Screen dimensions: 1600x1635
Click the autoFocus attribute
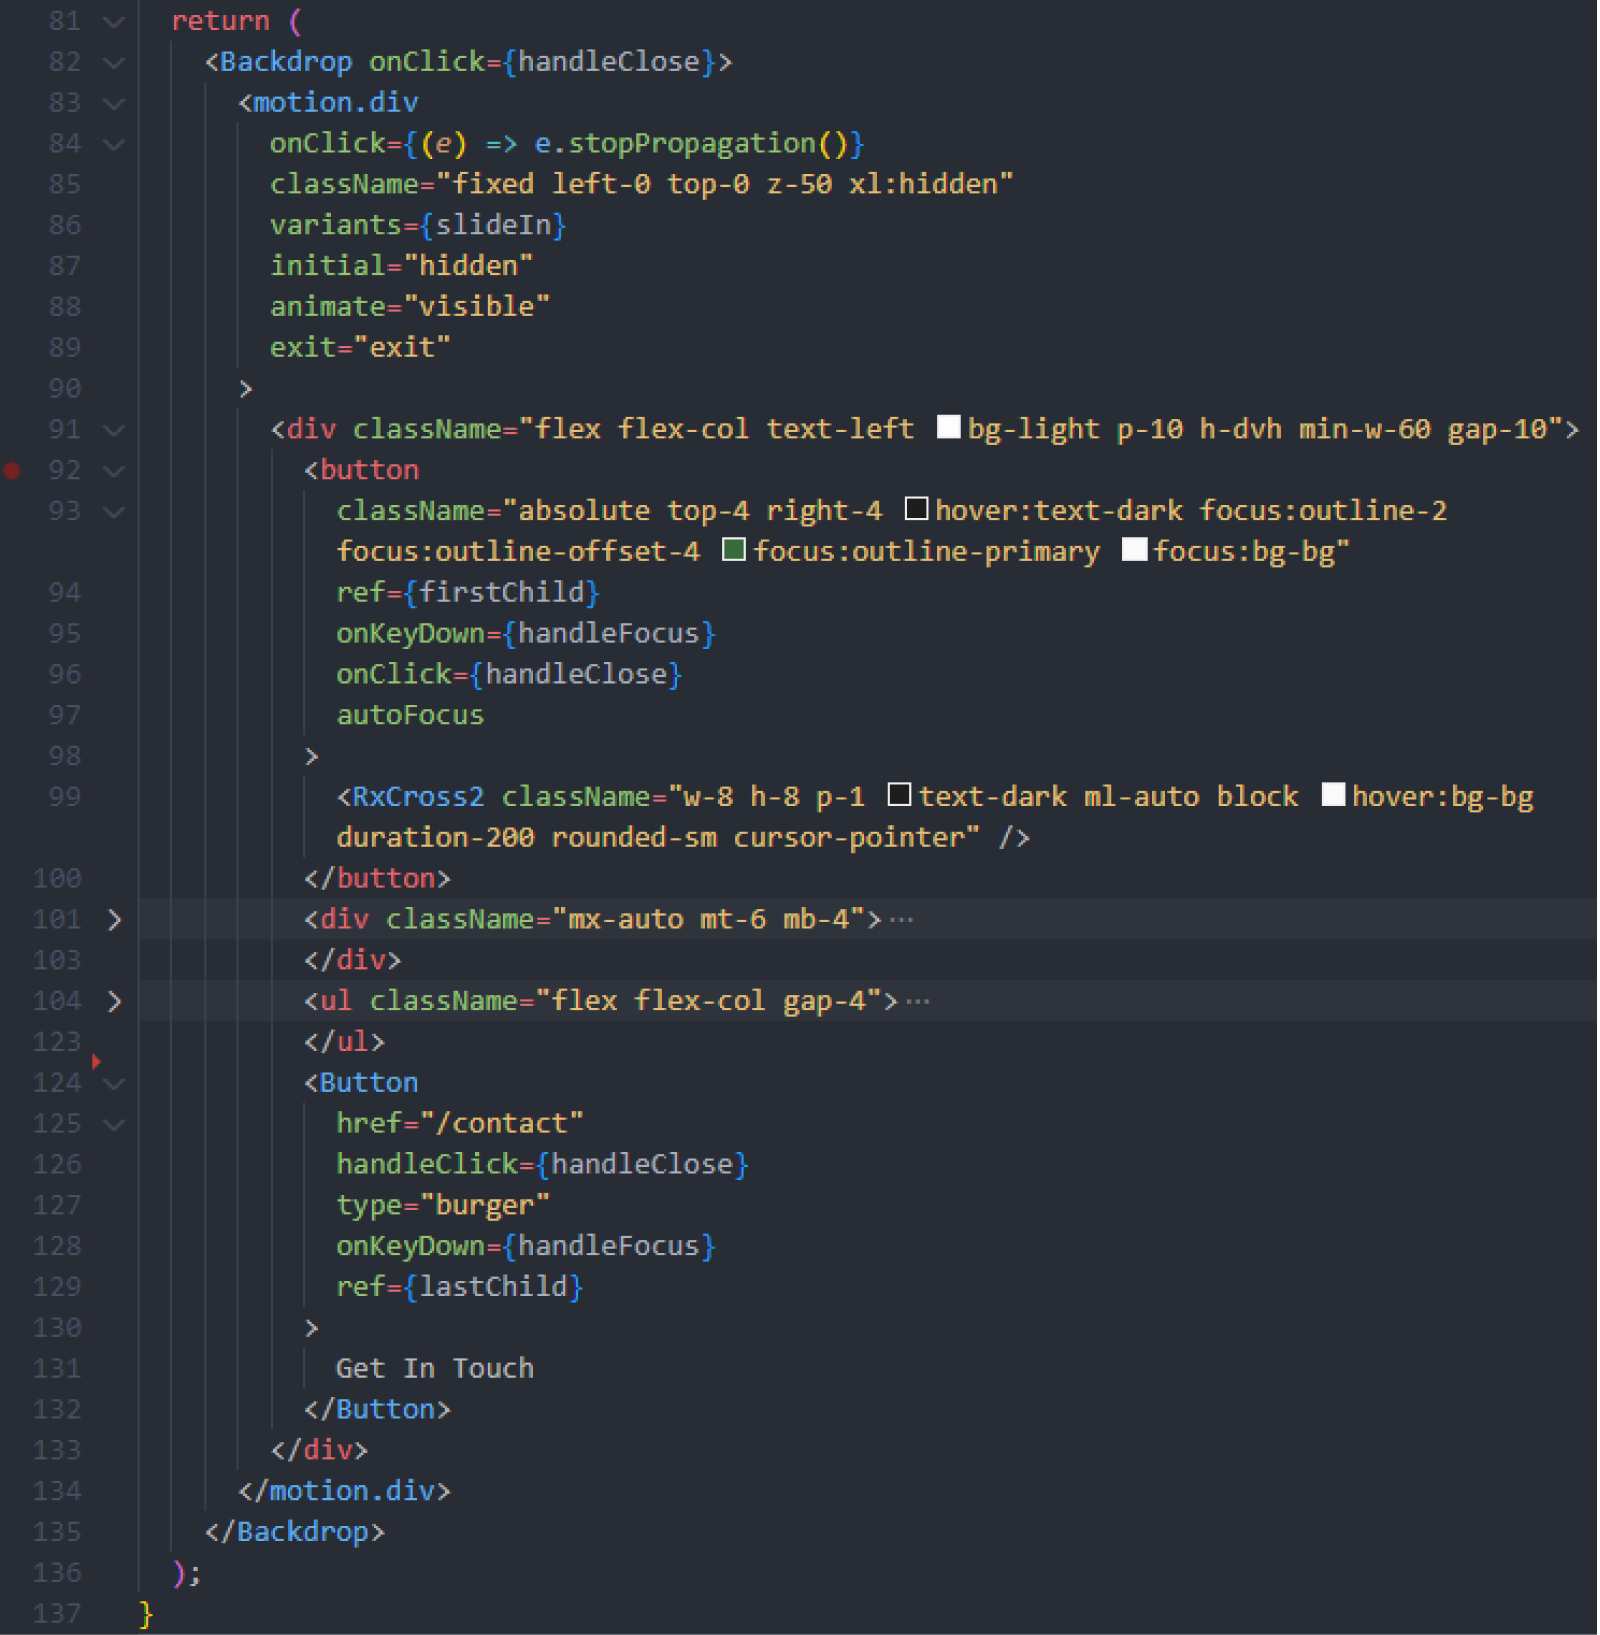coord(410,716)
